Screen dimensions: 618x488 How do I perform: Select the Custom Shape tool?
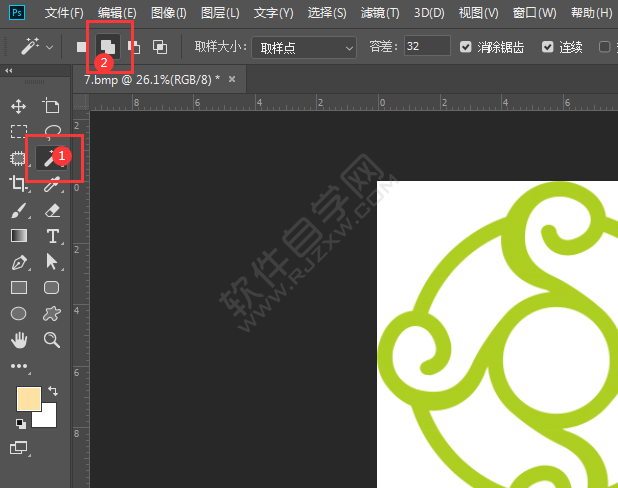(52, 314)
